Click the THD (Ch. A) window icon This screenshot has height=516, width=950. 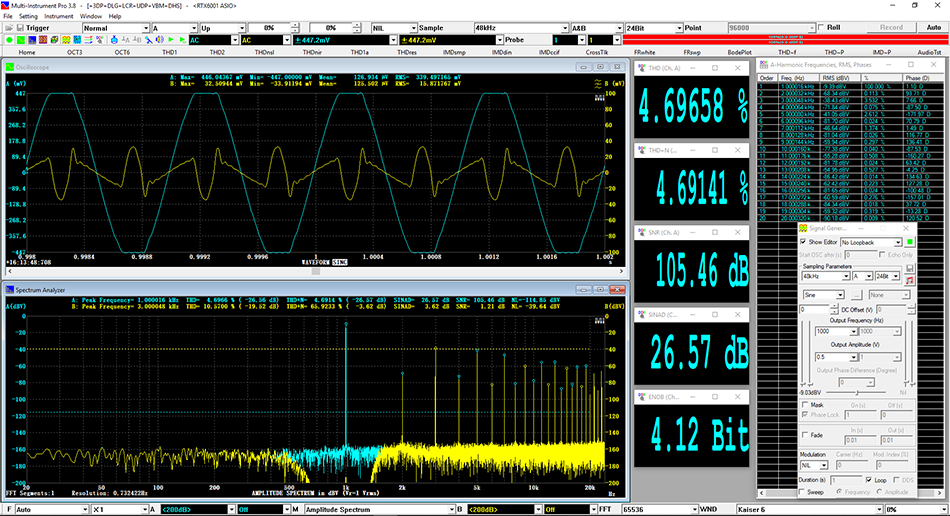tap(642, 68)
